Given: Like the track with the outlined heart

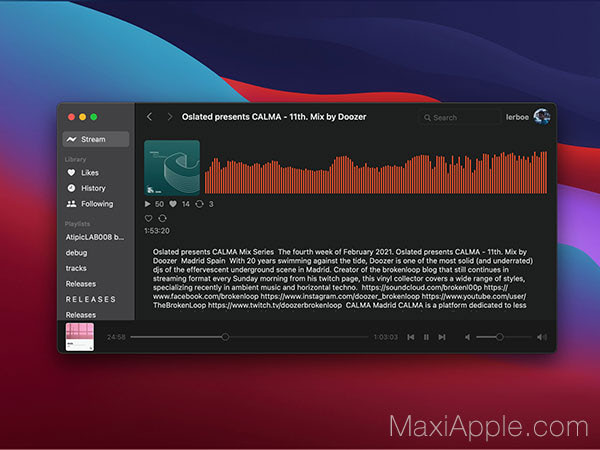Looking at the screenshot, I should click(x=148, y=218).
